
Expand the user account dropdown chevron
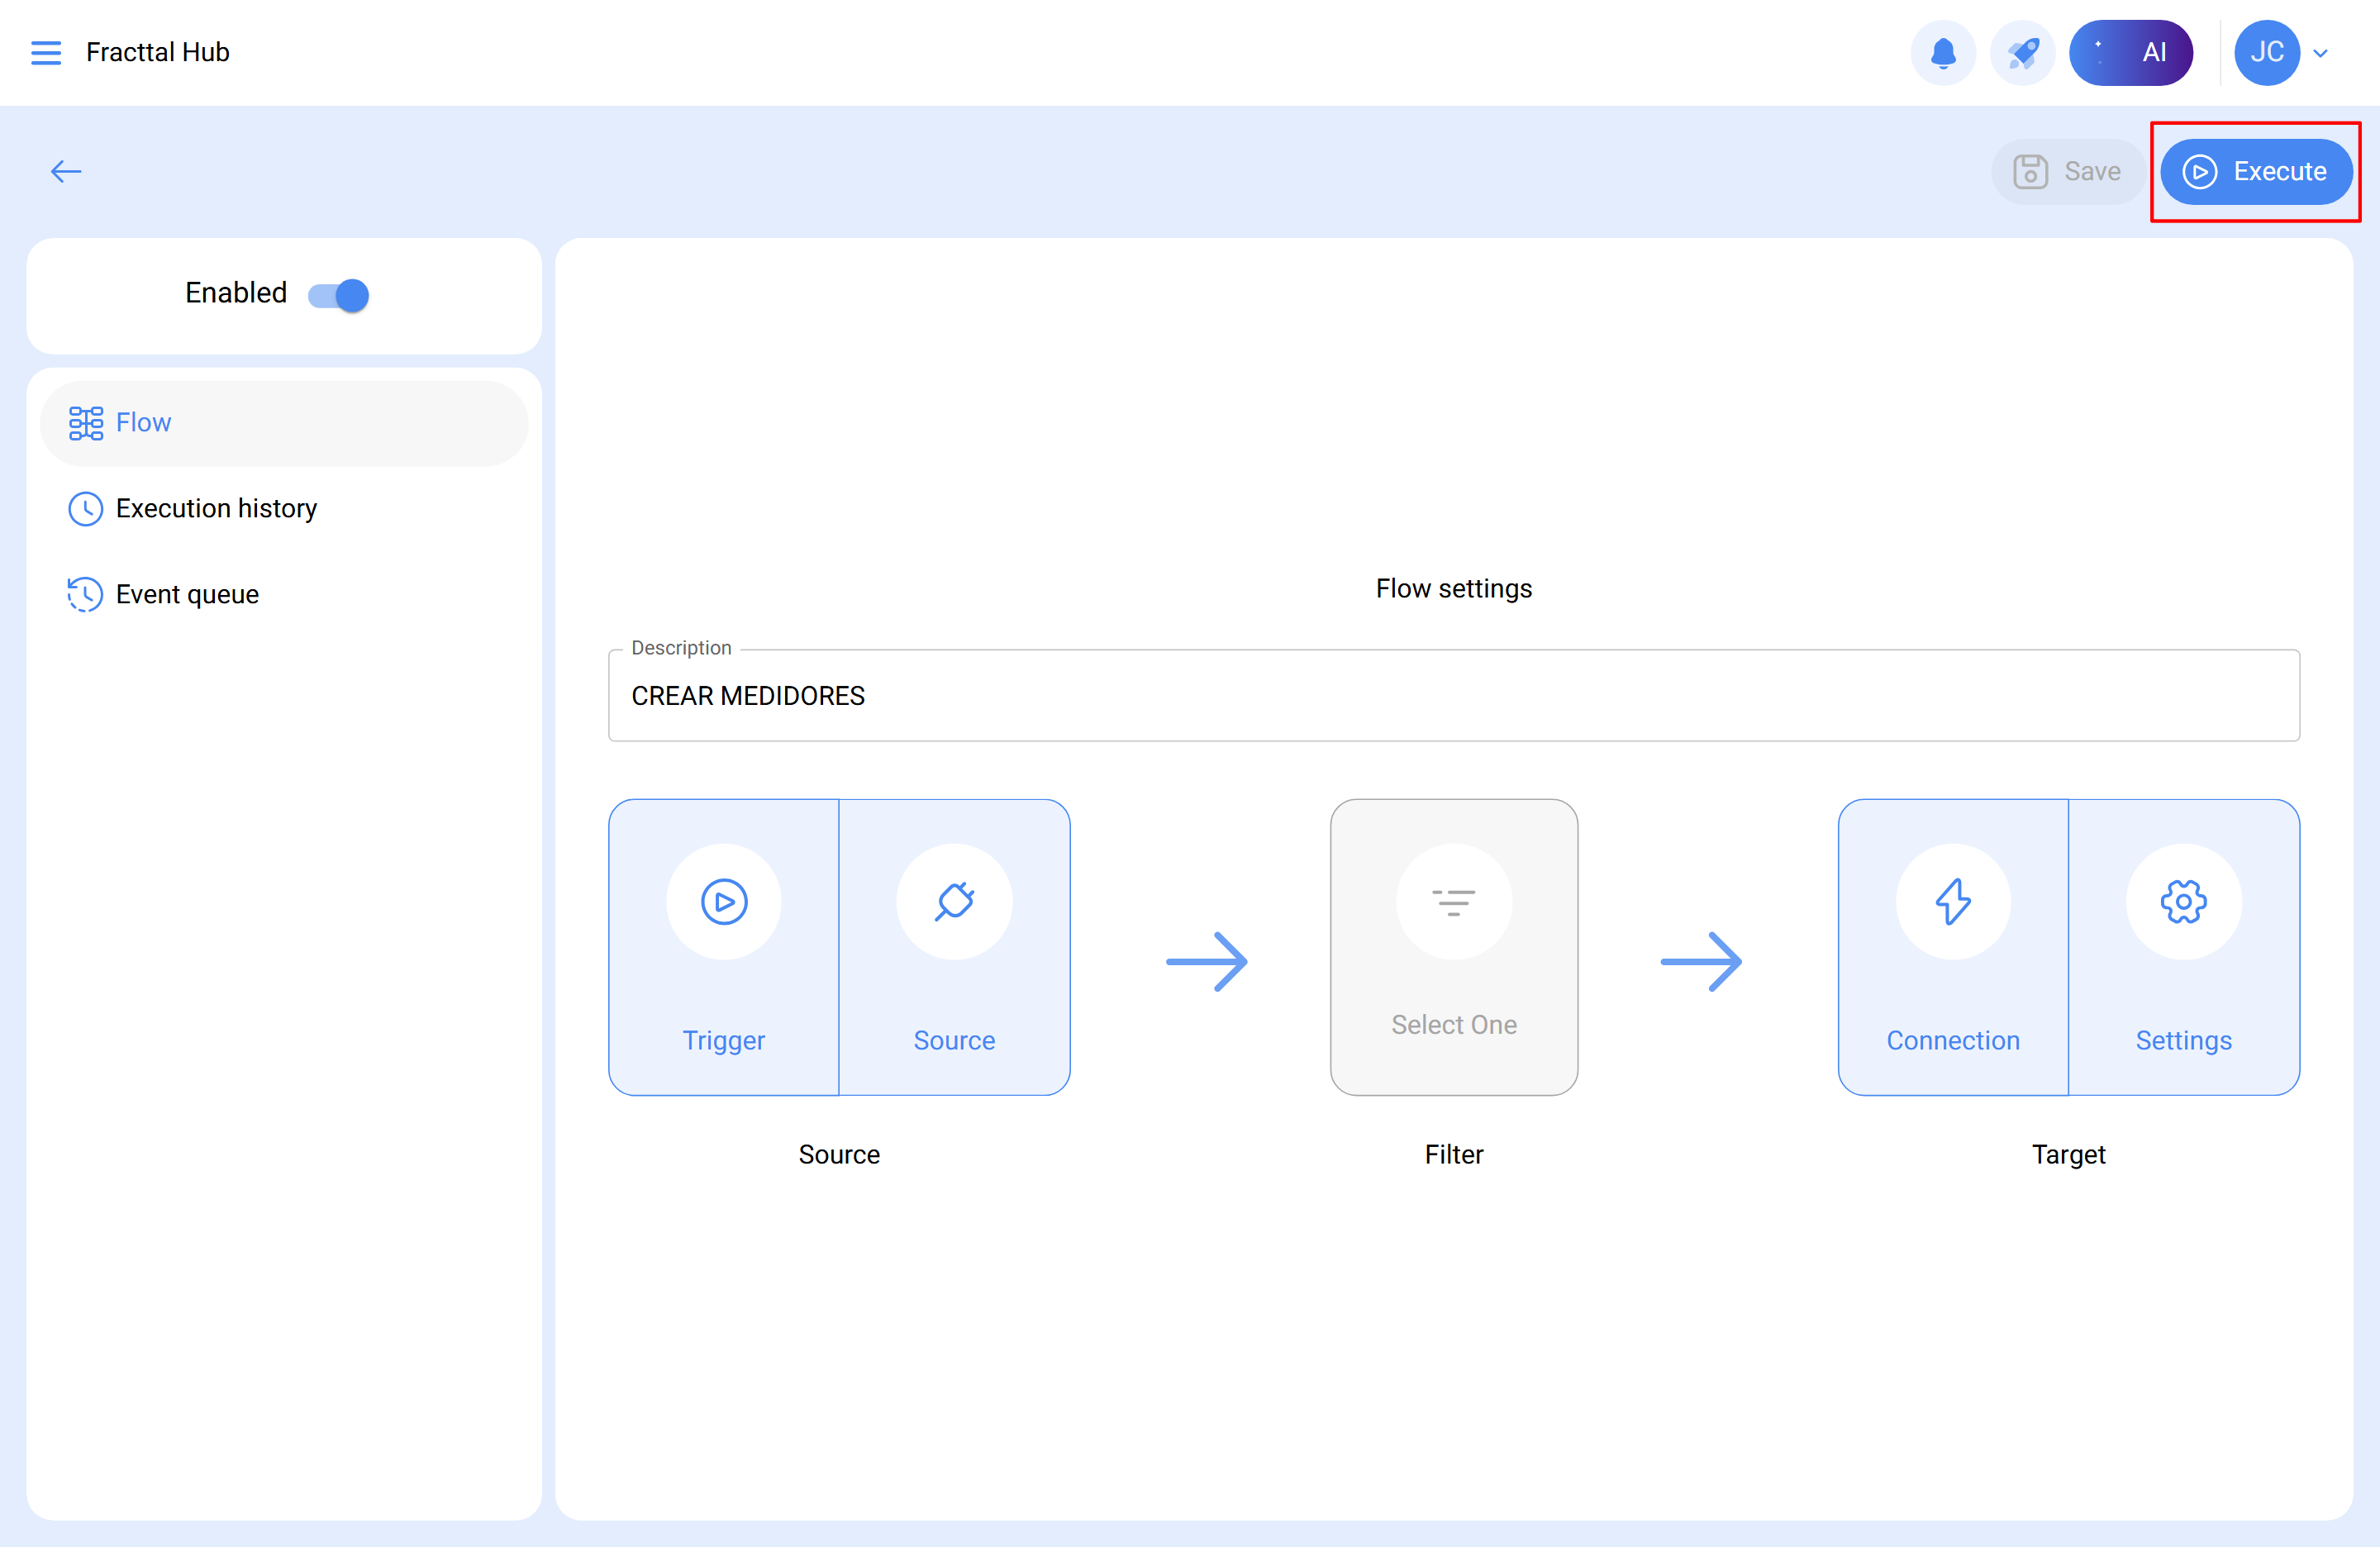tap(2321, 53)
